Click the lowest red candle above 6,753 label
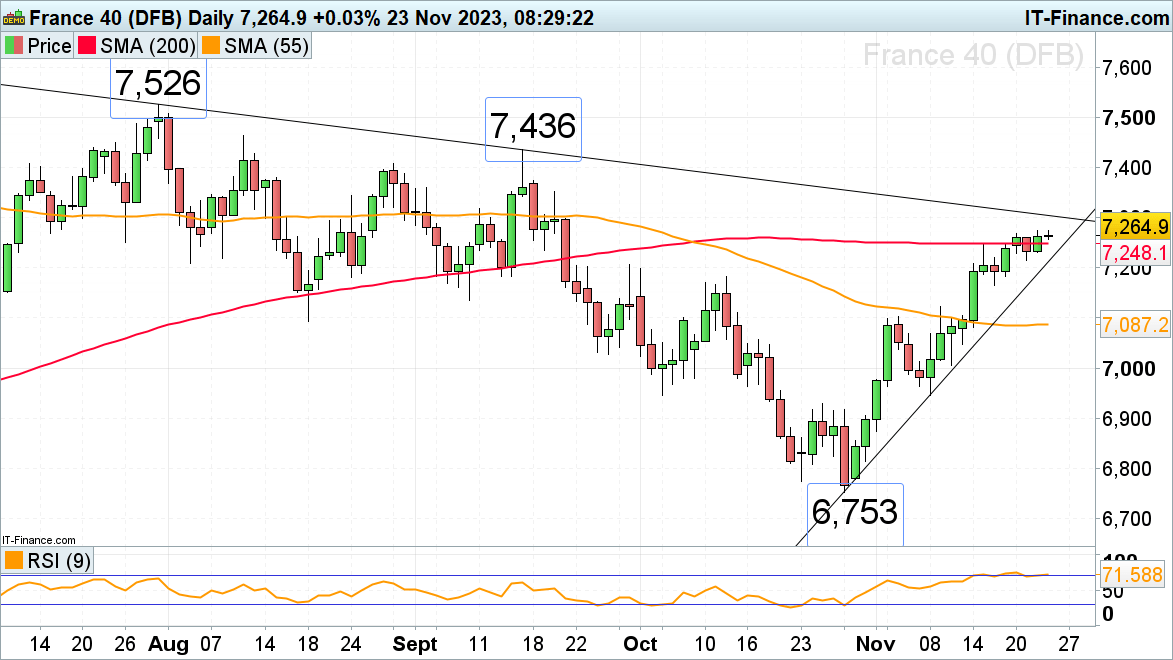The image size is (1173, 660). click(845, 455)
